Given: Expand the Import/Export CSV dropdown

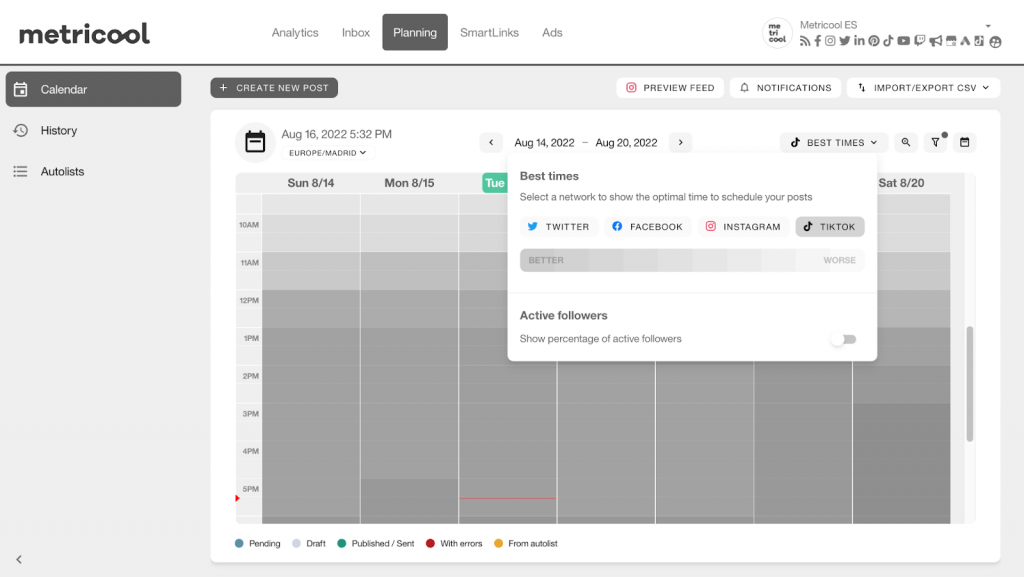Looking at the screenshot, I should pos(923,87).
